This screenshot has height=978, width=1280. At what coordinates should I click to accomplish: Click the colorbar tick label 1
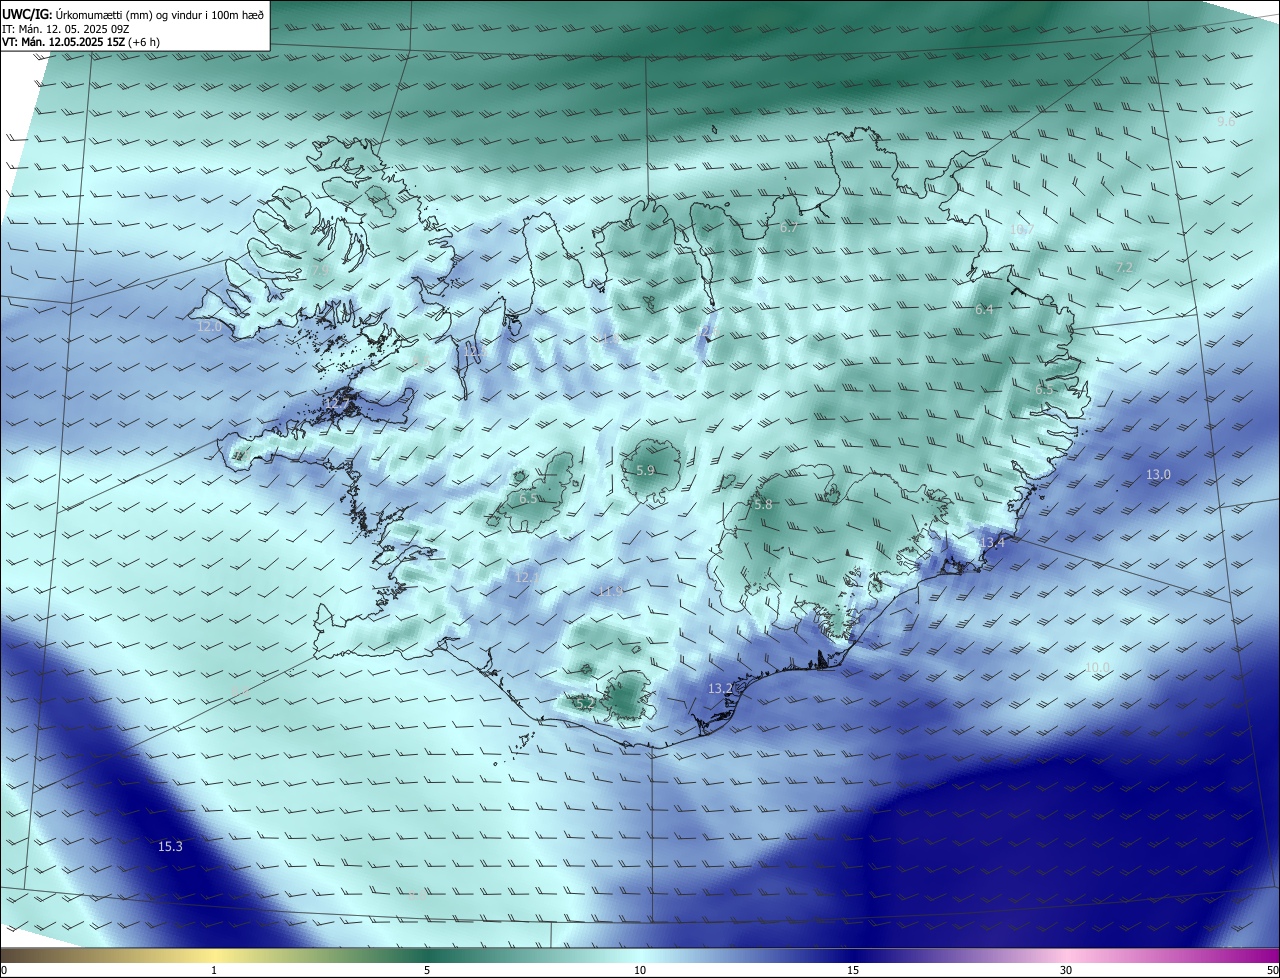pyautogui.click(x=214, y=970)
